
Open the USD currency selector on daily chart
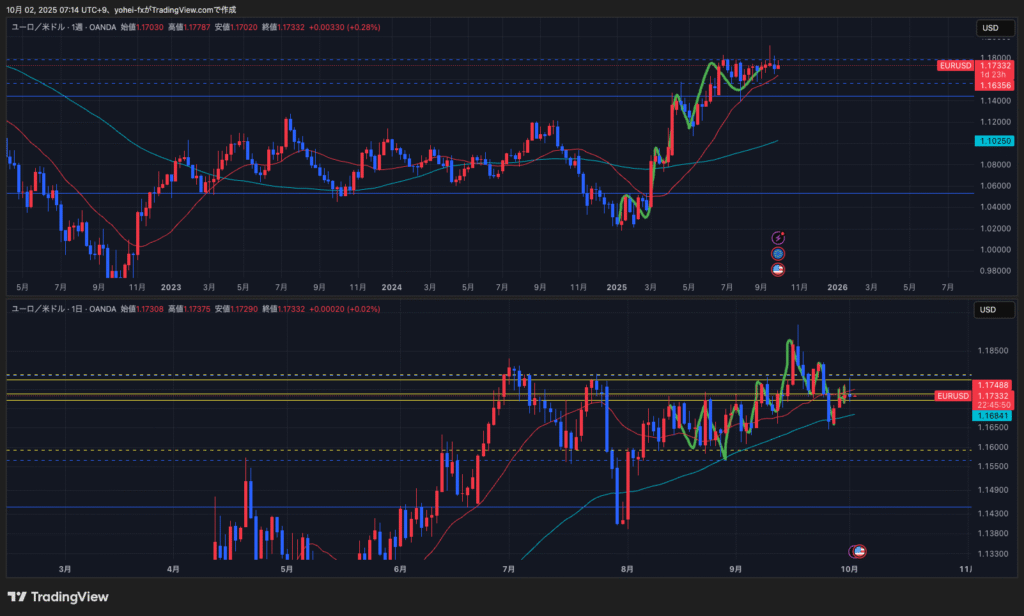990,310
